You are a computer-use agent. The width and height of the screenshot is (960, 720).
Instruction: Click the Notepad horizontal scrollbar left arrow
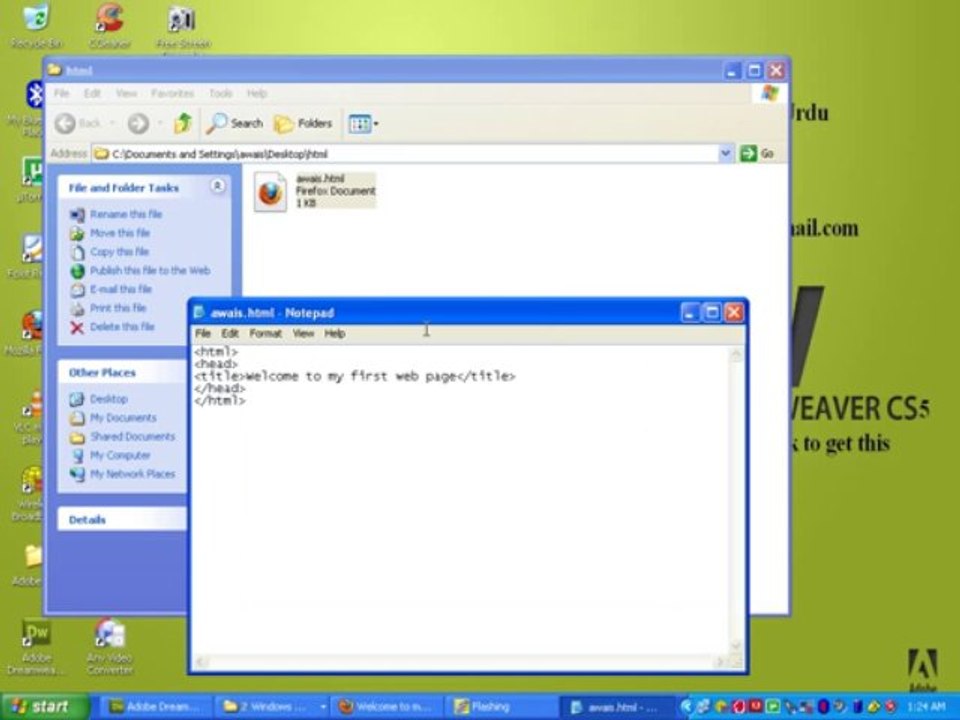tap(202, 662)
